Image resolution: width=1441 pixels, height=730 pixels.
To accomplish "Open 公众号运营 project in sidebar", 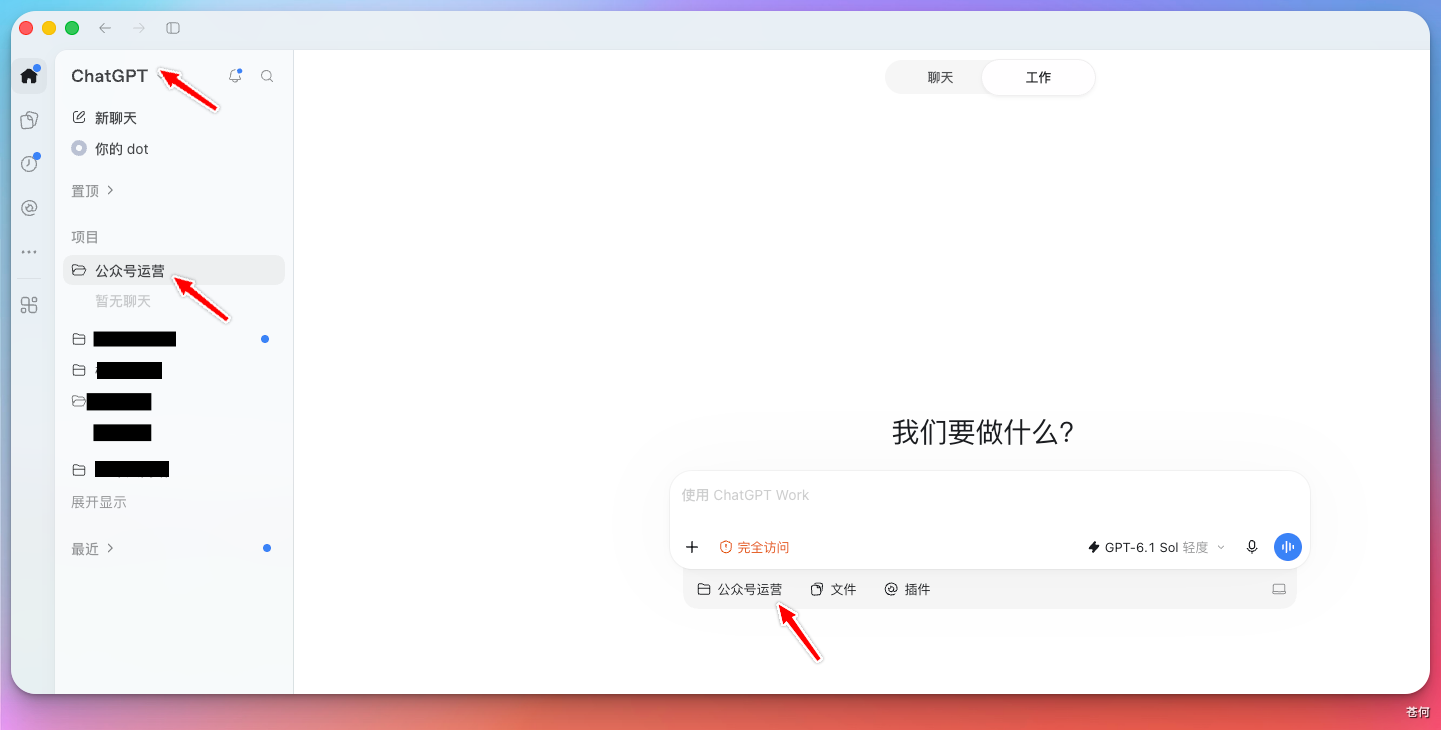I will (174, 270).
